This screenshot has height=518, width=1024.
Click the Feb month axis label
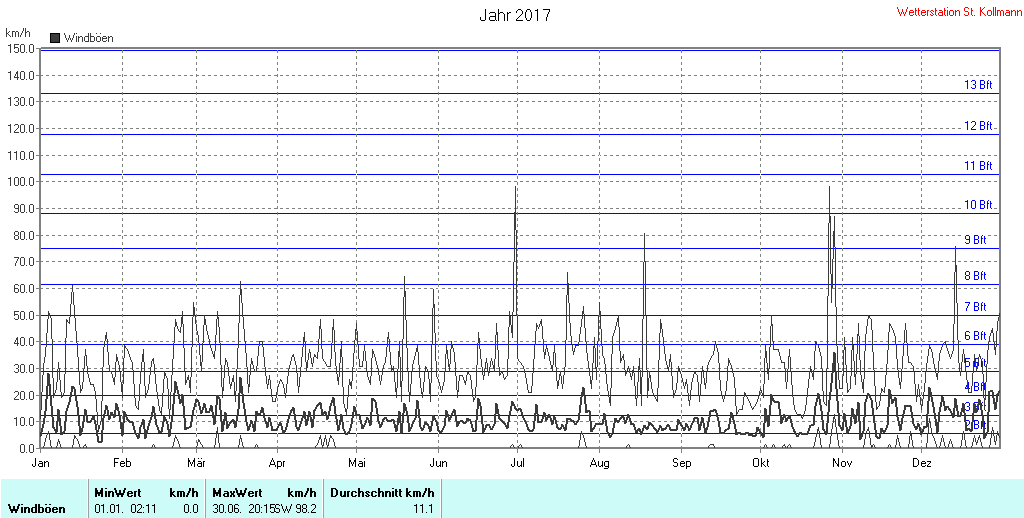[122, 463]
